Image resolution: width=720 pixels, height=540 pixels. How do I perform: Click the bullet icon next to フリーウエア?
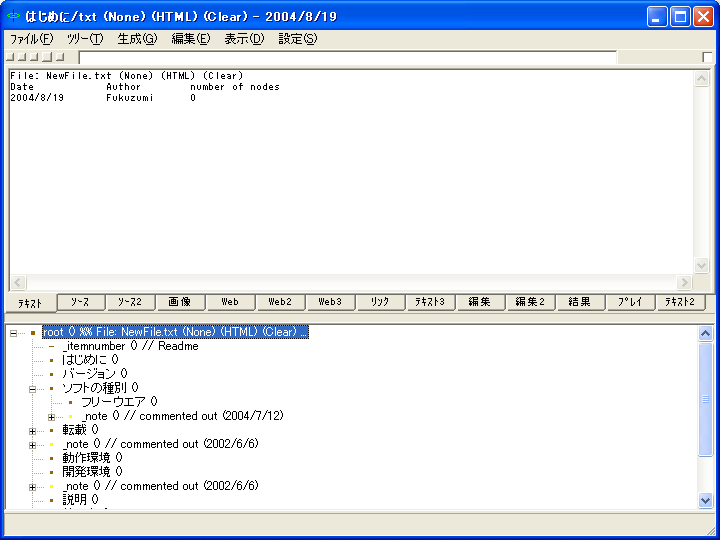tap(71, 402)
